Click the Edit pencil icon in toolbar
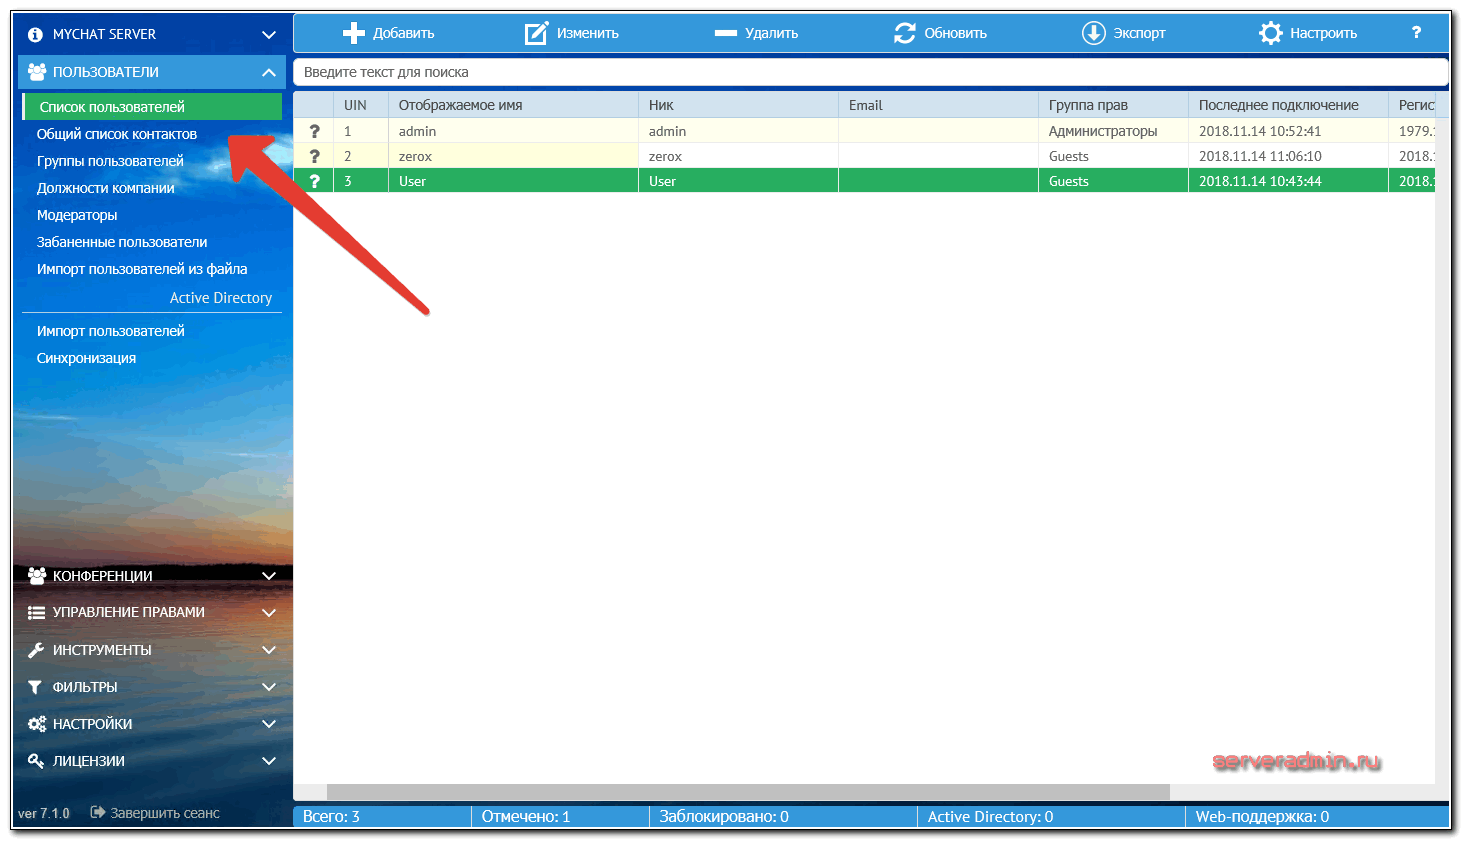 click(x=537, y=33)
